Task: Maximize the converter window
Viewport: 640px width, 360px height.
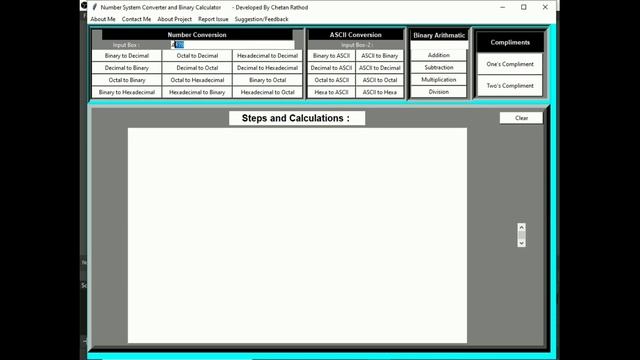Action: click(x=524, y=7)
